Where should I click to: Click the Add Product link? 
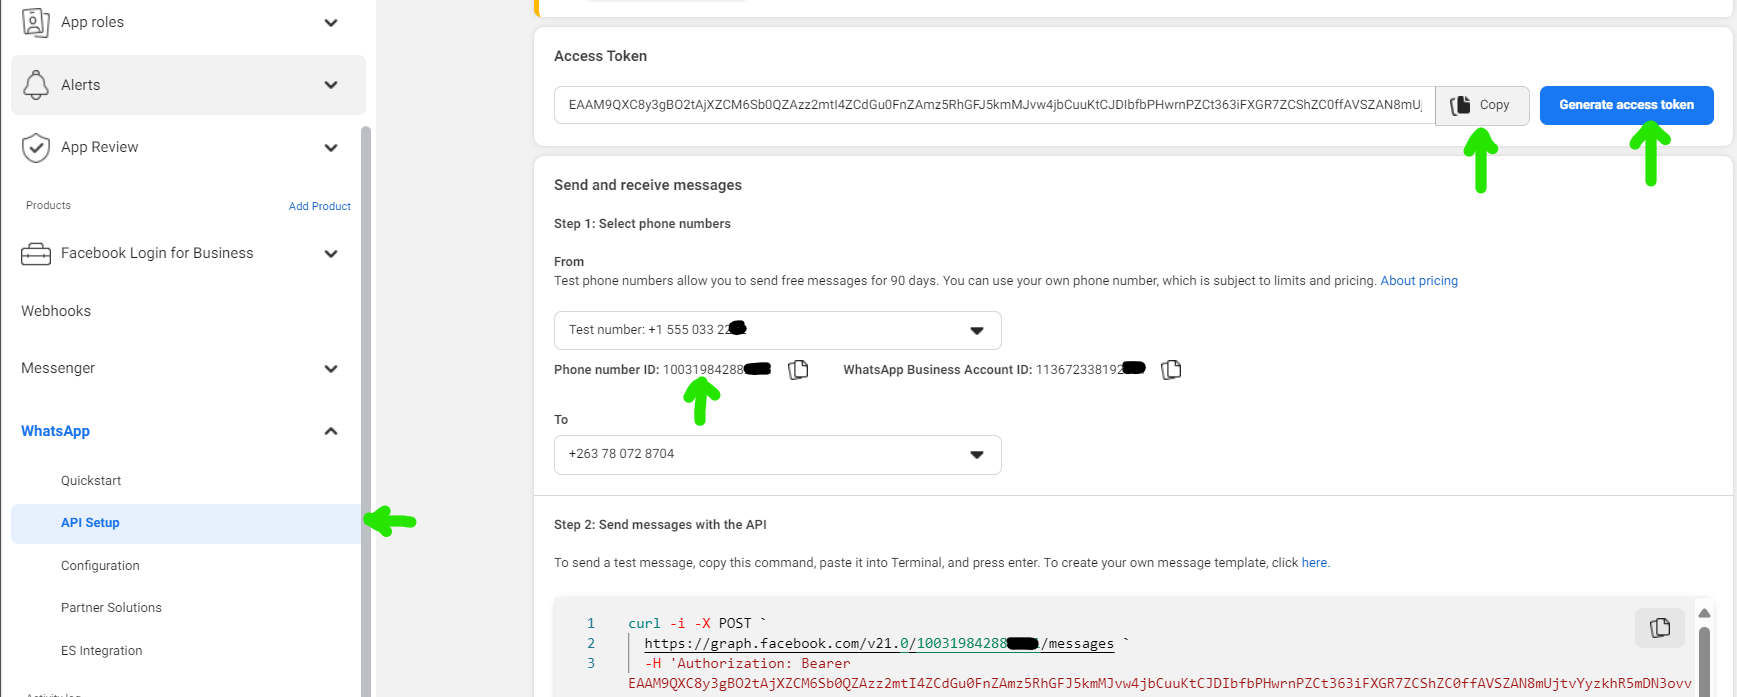pyautogui.click(x=320, y=206)
